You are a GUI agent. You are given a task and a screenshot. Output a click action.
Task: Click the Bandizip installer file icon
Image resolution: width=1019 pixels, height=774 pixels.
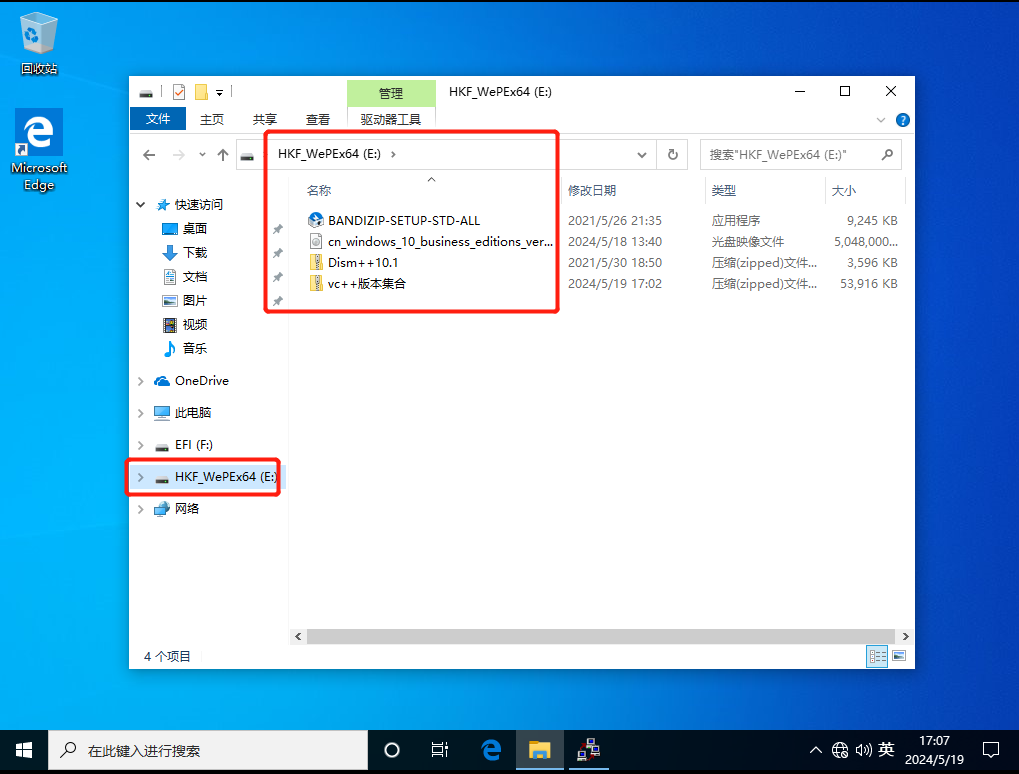pos(316,220)
